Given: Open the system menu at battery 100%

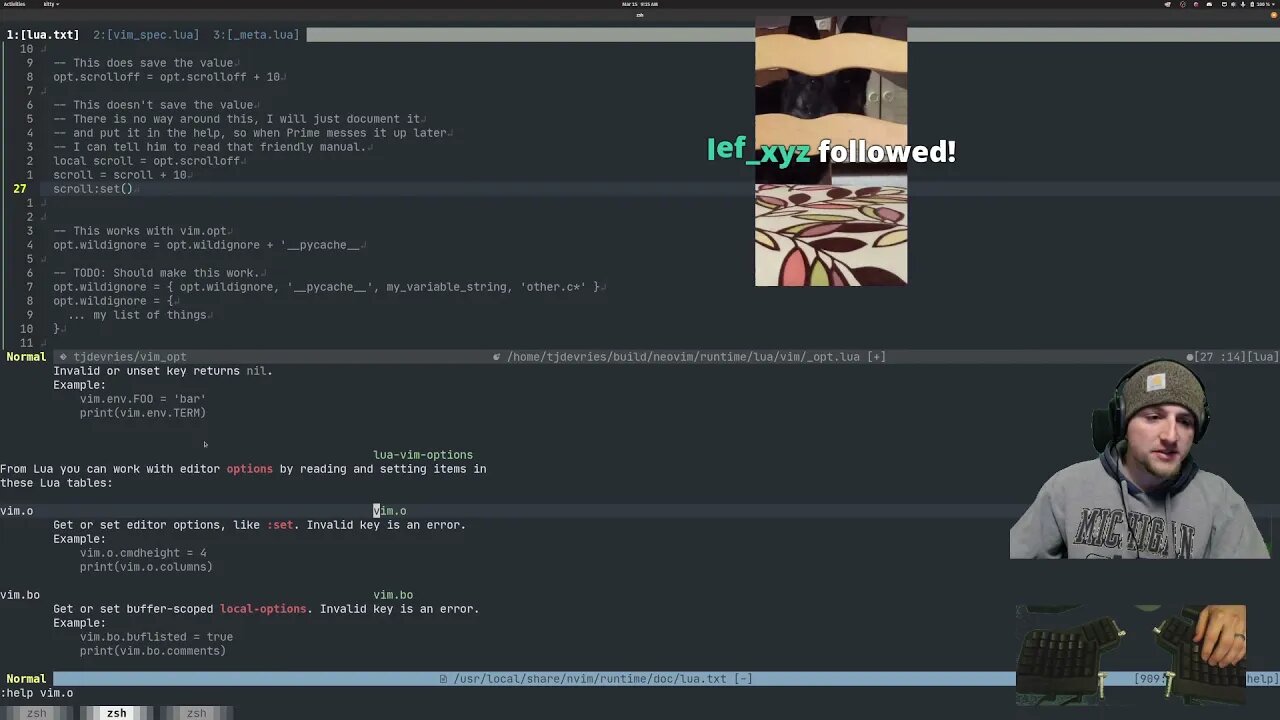Looking at the screenshot, I should pyautogui.click(x=1263, y=4).
